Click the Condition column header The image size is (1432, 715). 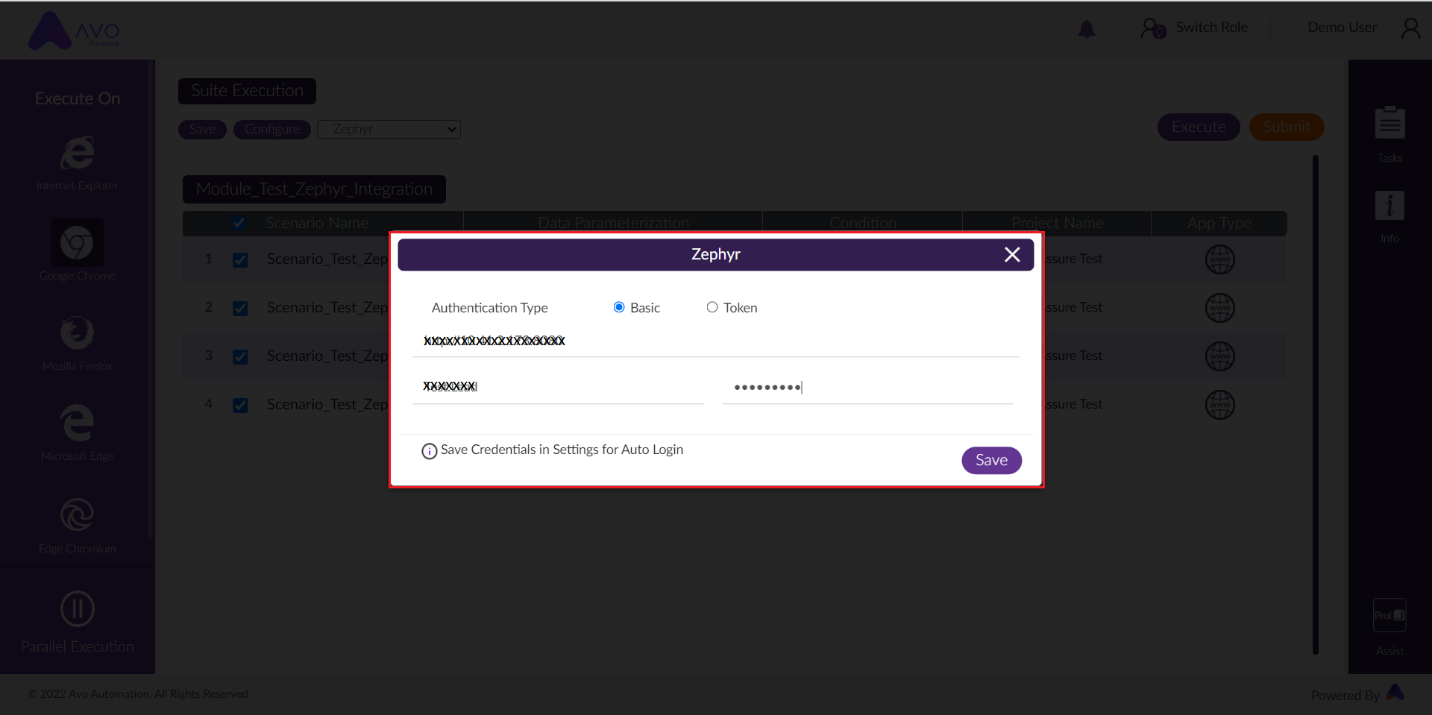pos(863,223)
